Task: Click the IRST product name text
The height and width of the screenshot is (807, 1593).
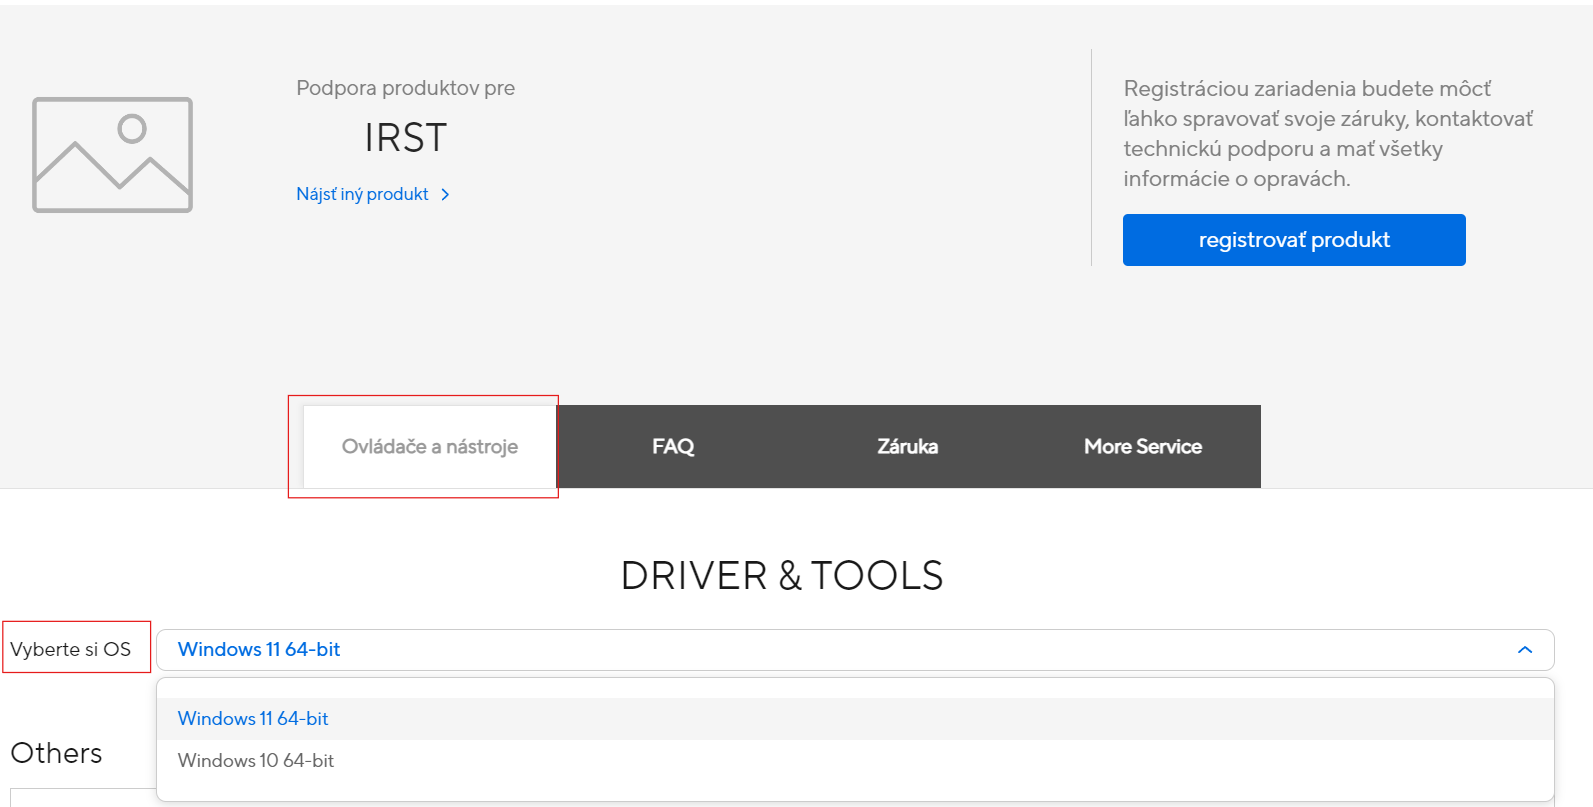Action: pyautogui.click(x=405, y=138)
